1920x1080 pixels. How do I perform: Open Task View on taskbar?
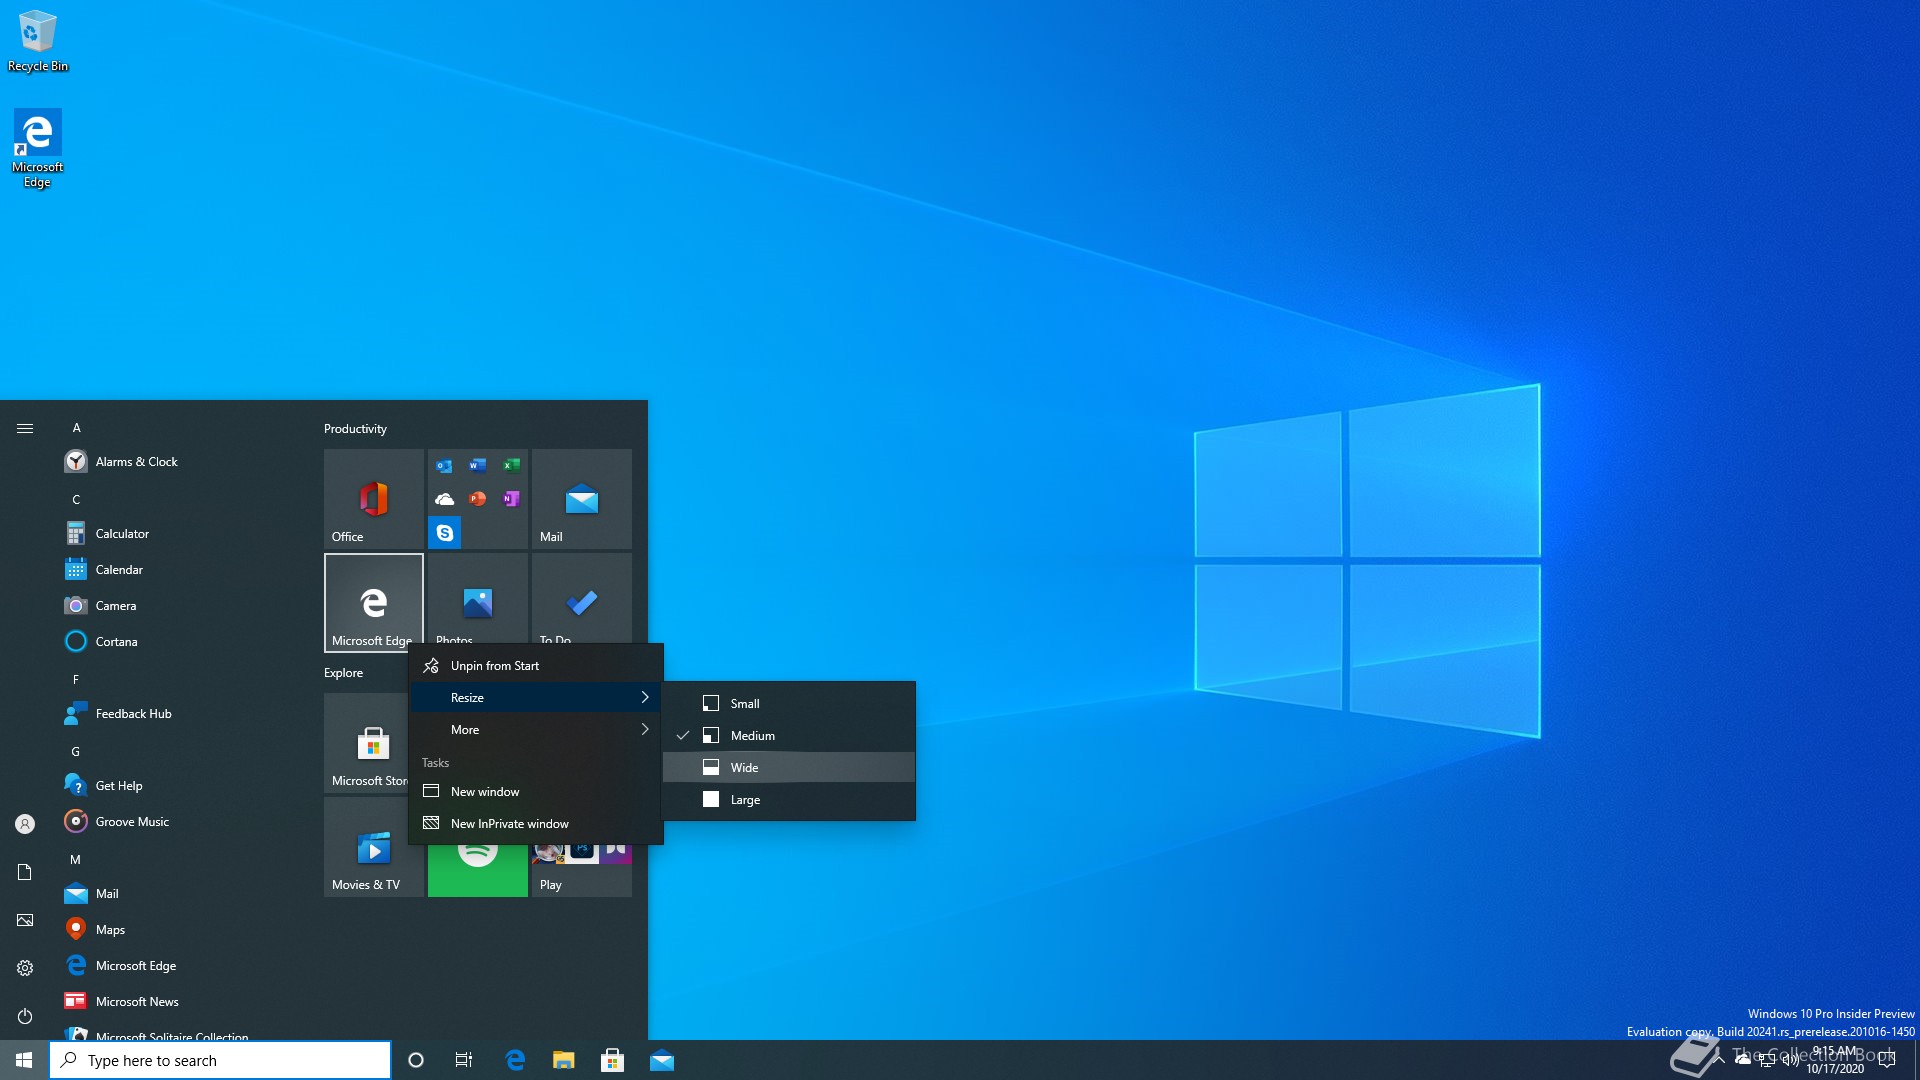464,1060
